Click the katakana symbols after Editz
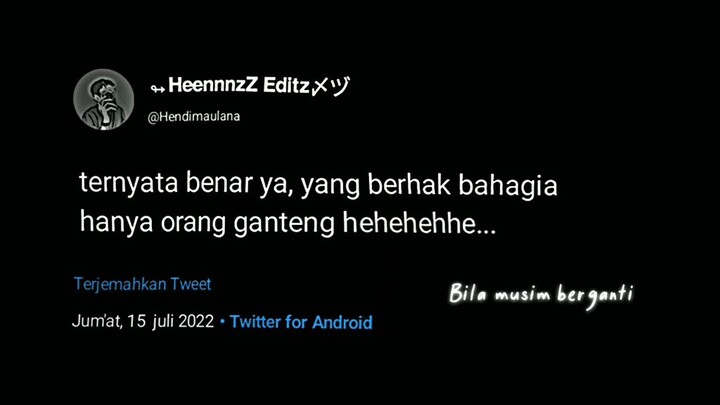This screenshot has height=405, width=720. (331, 86)
